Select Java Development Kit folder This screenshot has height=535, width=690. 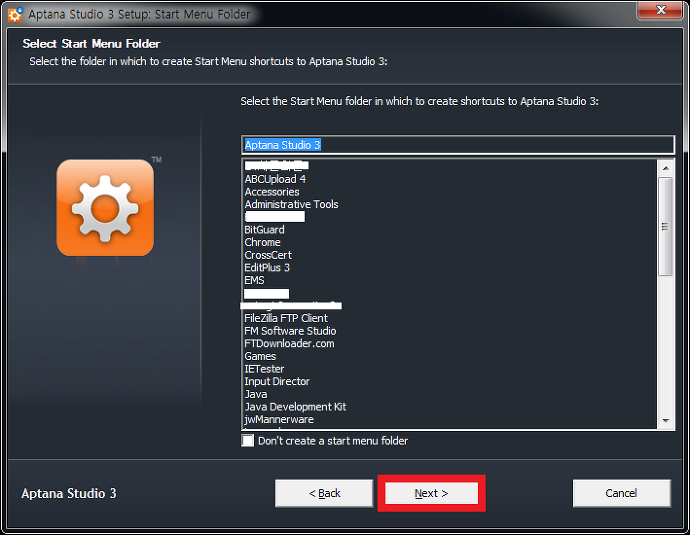(295, 407)
